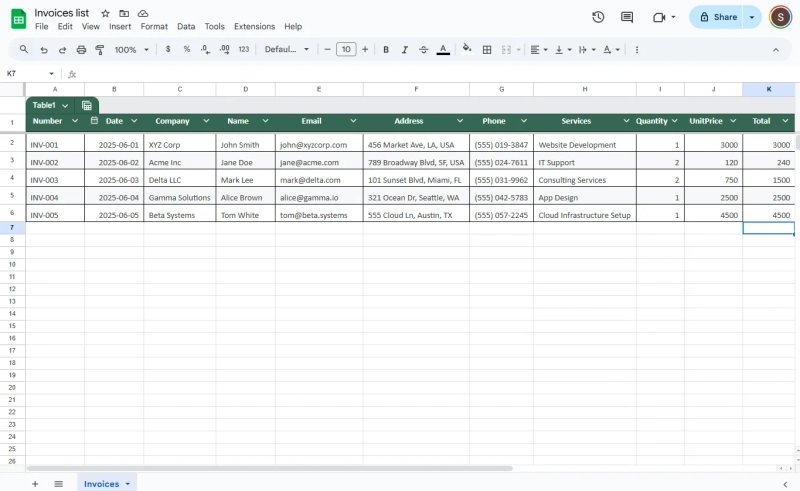Open the Company column filter arrow

click(x=206, y=121)
